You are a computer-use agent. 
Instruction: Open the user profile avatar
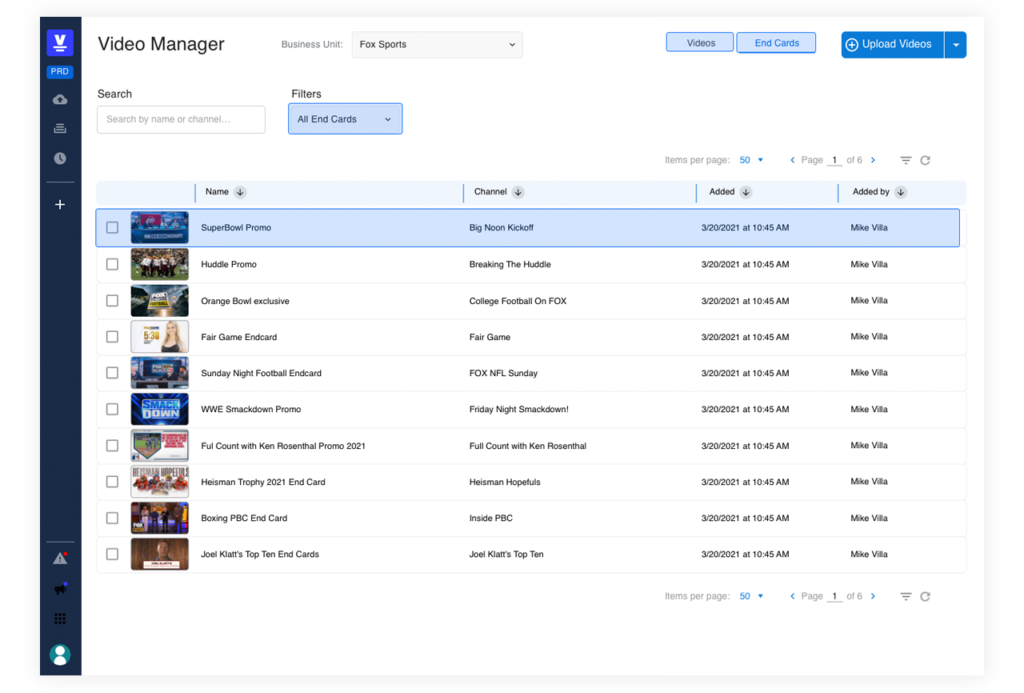(60, 655)
